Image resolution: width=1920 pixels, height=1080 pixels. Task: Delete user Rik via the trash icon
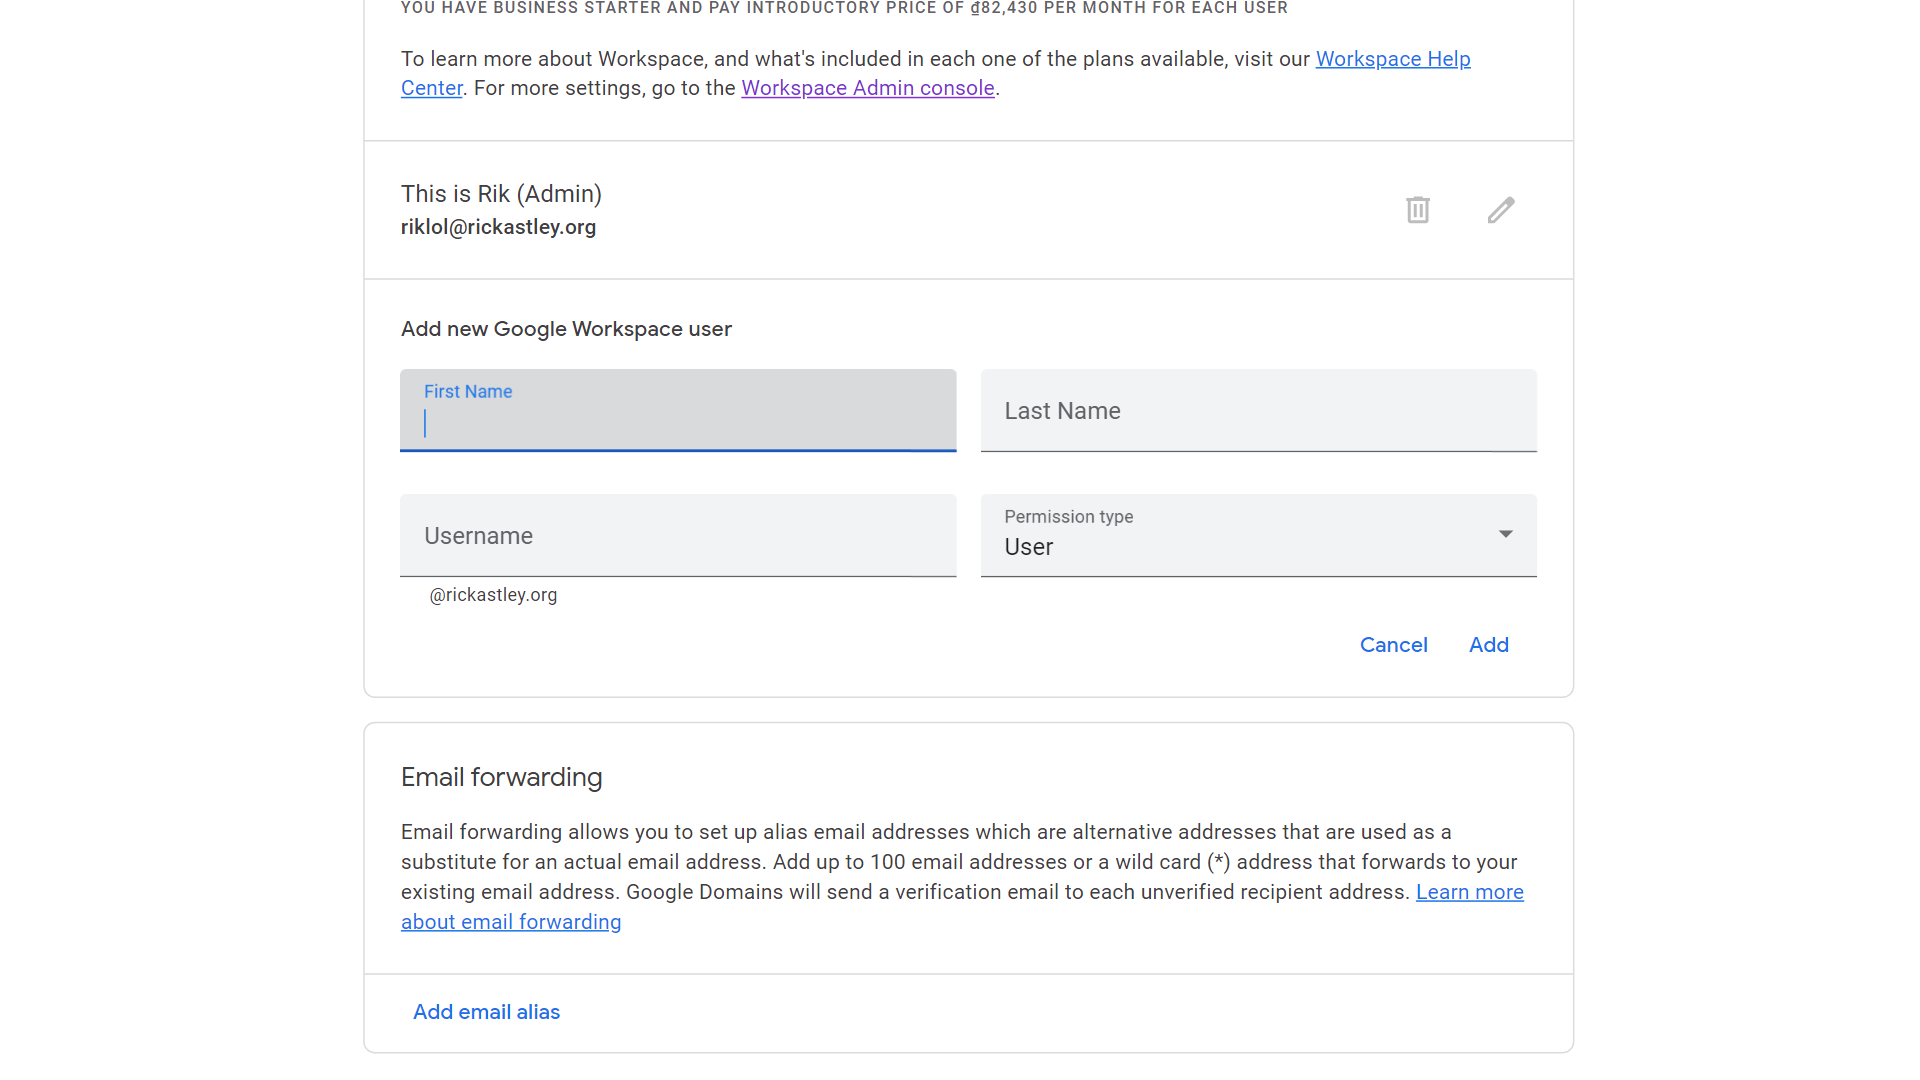tap(1417, 210)
